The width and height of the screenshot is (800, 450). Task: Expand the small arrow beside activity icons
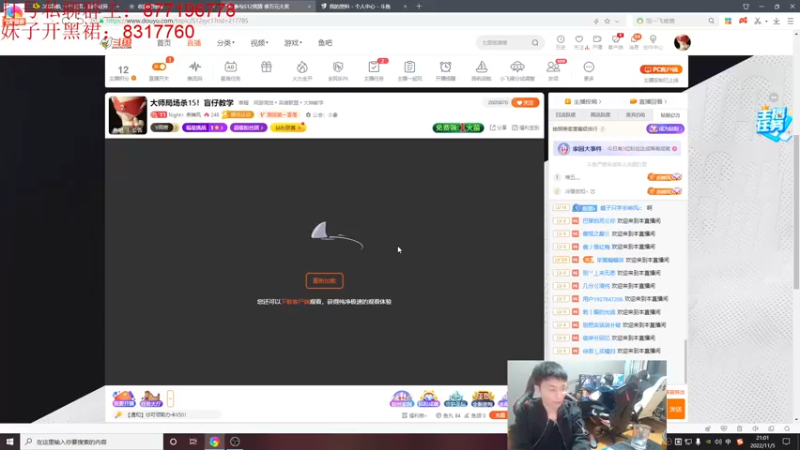coord(170,398)
